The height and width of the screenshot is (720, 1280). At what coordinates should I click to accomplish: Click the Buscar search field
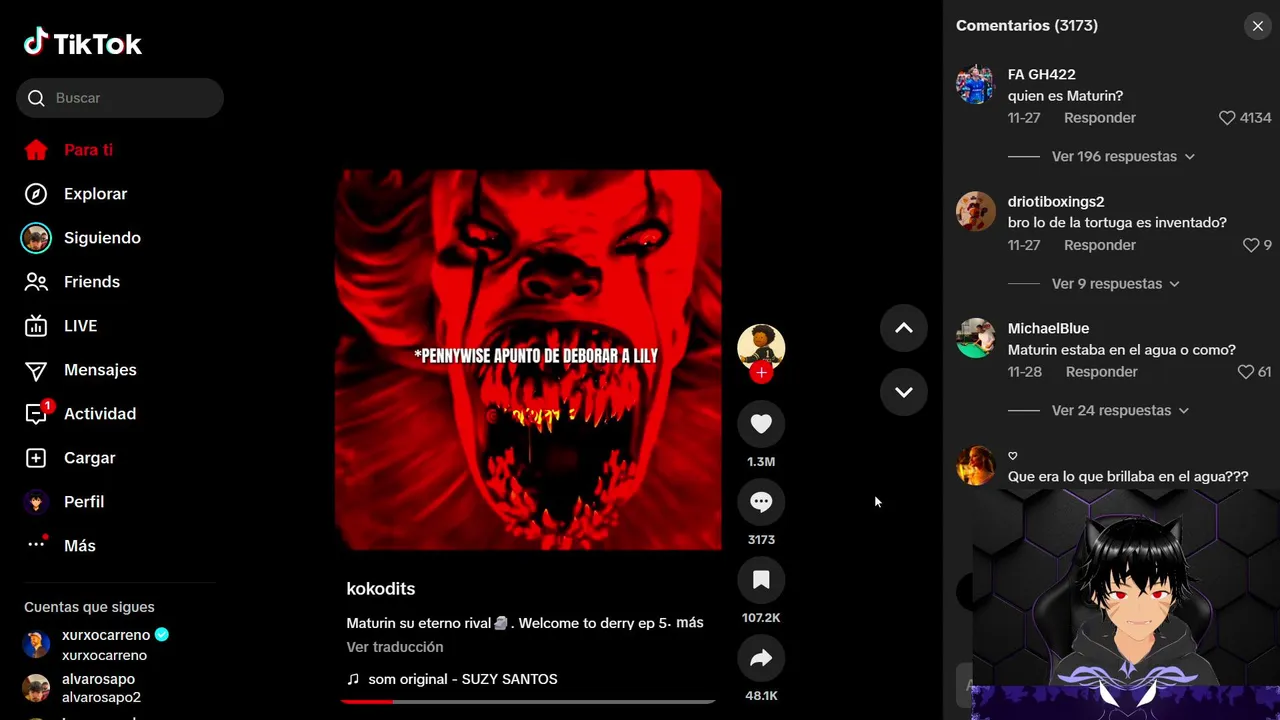[120, 98]
